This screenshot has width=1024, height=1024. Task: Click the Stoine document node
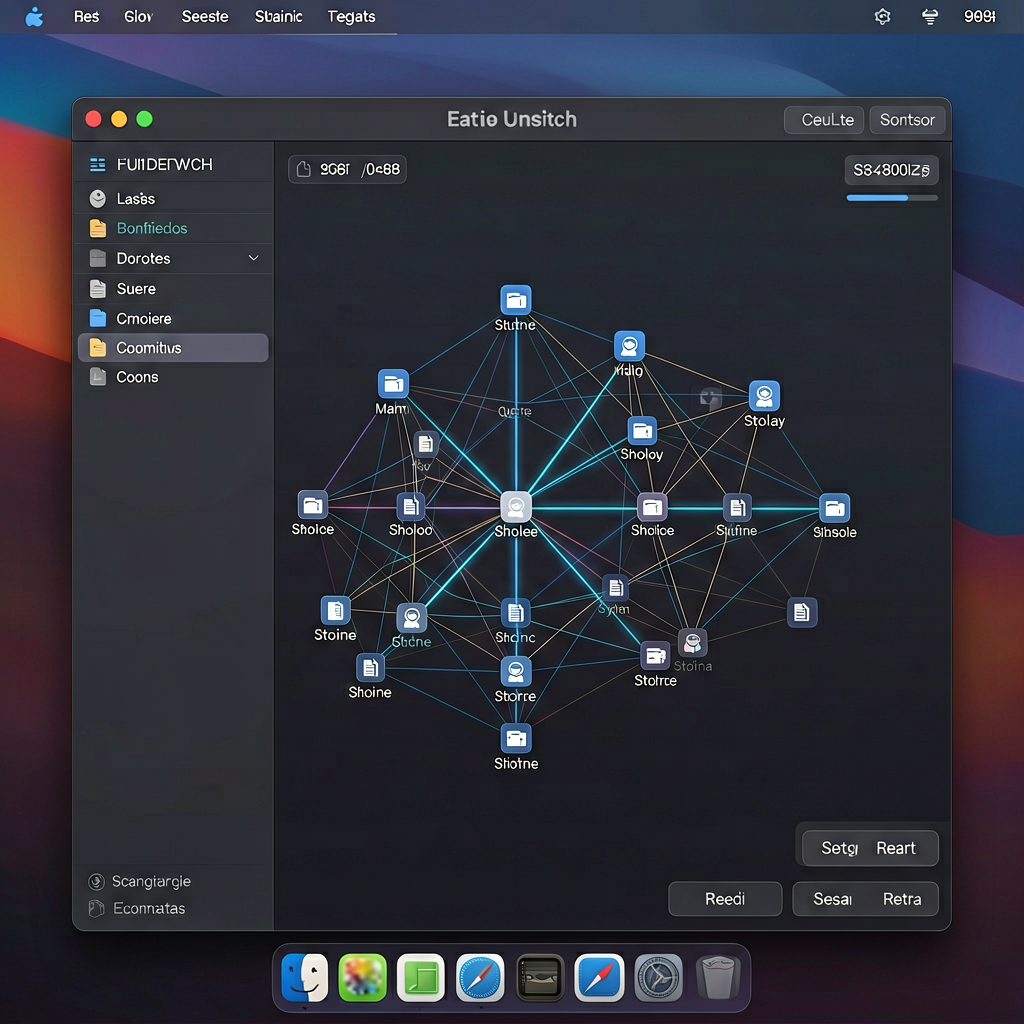335,611
